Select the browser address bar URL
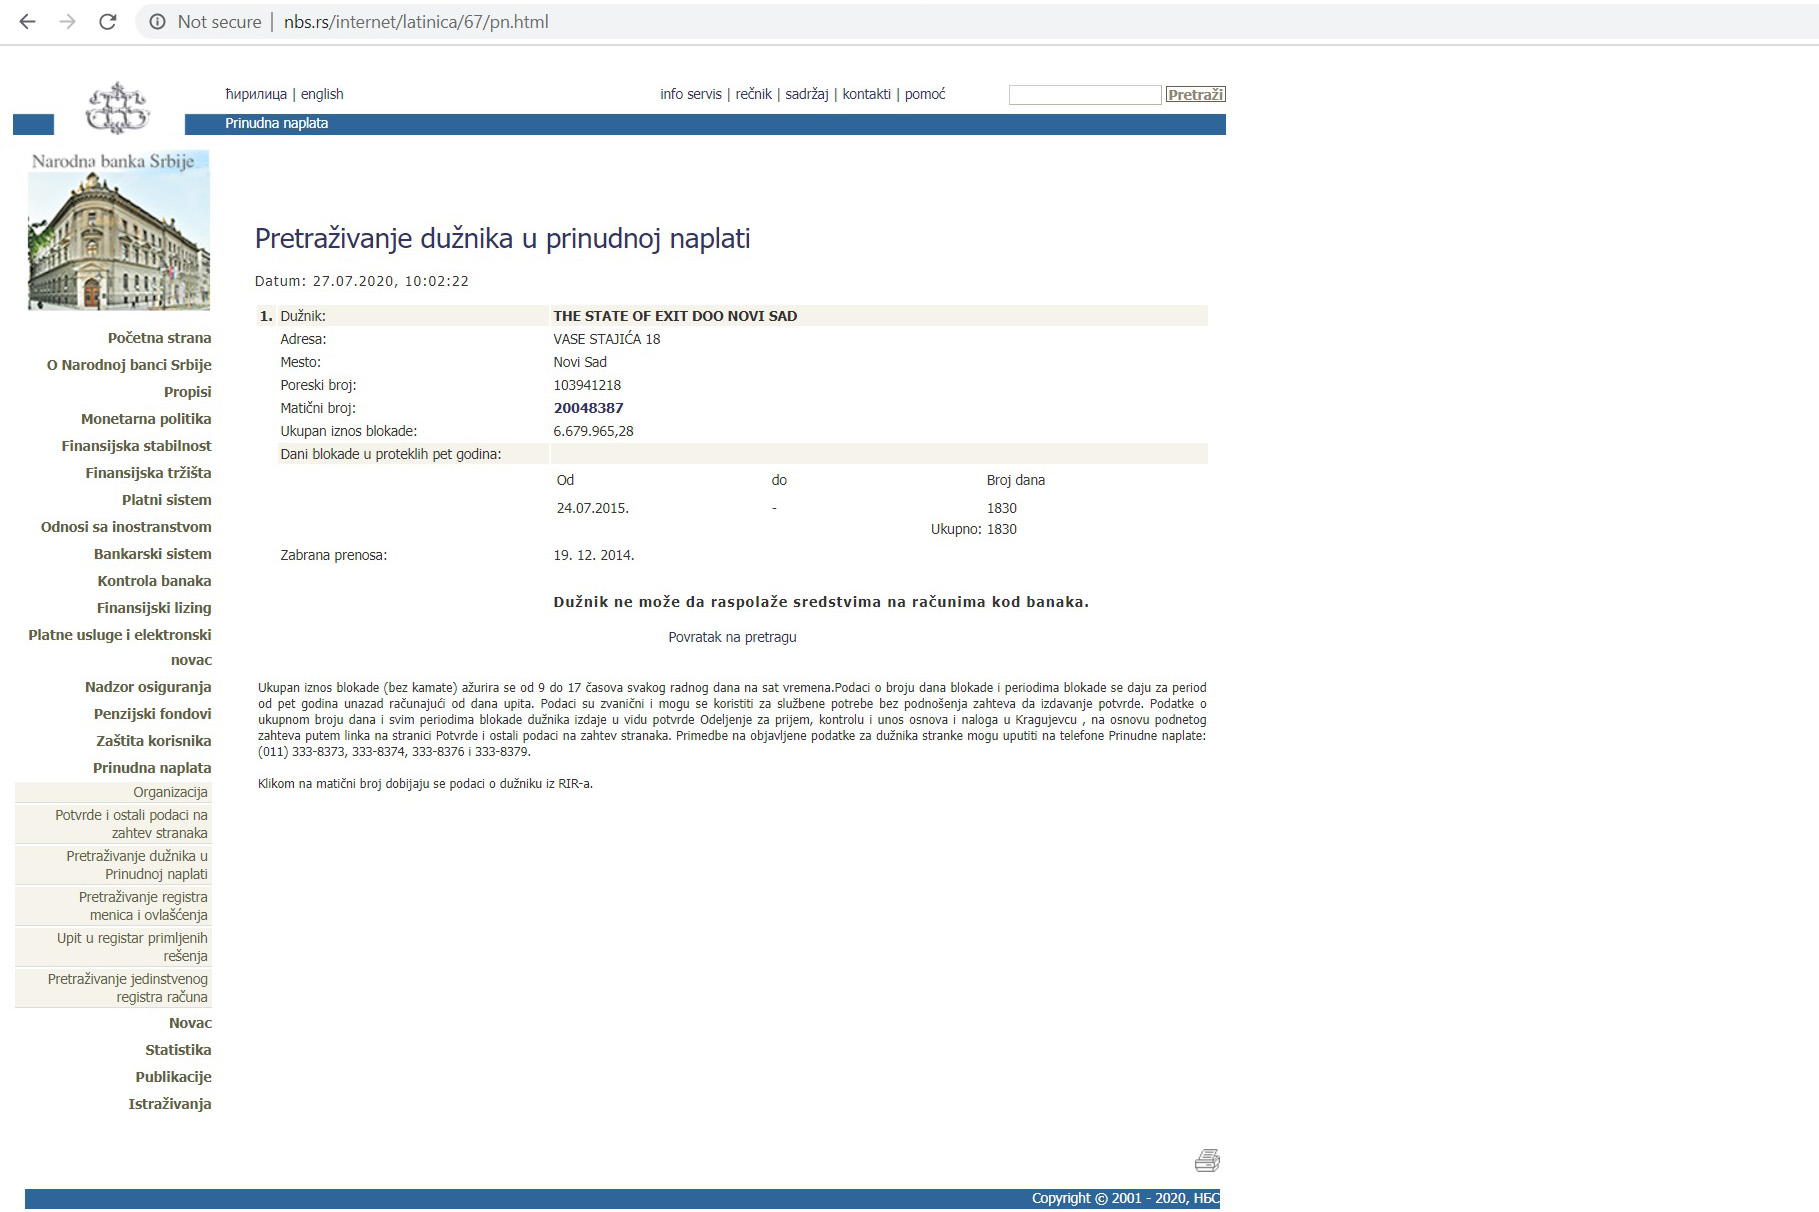Viewport: 1819px width, 1212px height. (416, 21)
